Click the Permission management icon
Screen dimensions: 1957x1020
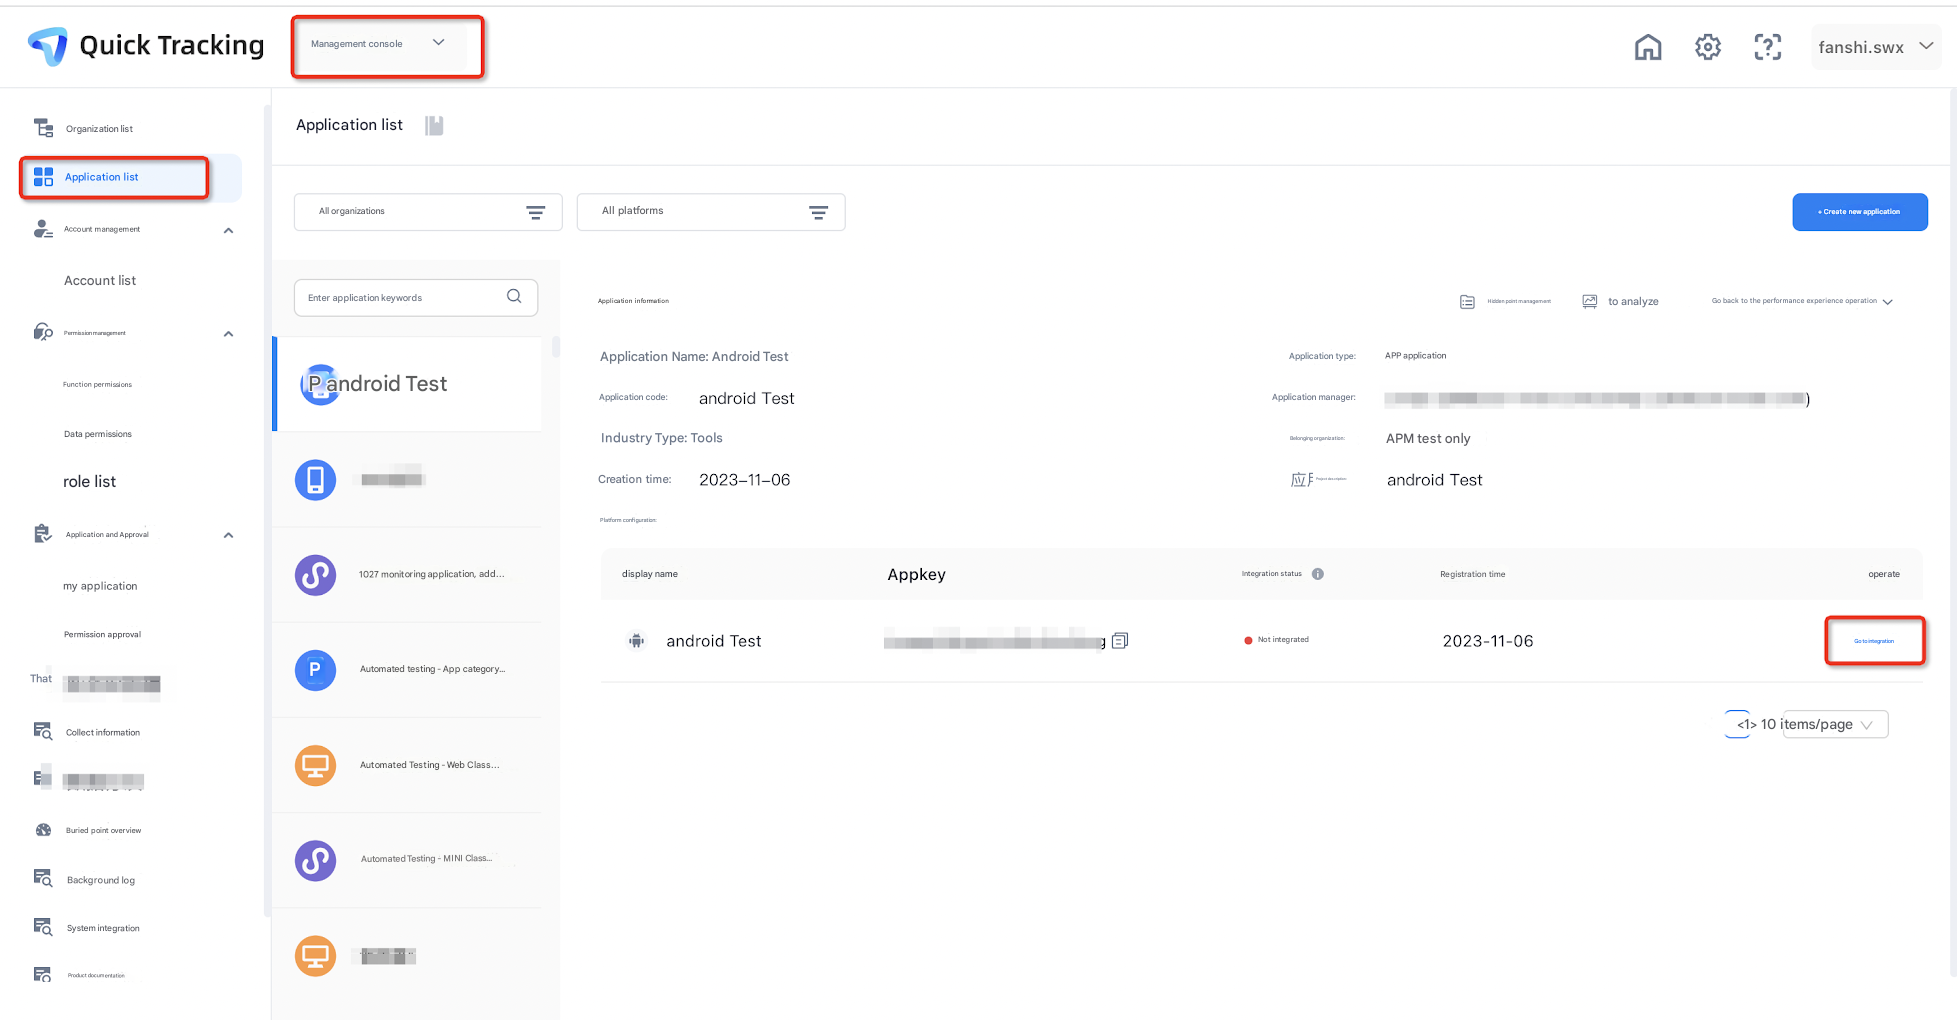click(43, 332)
